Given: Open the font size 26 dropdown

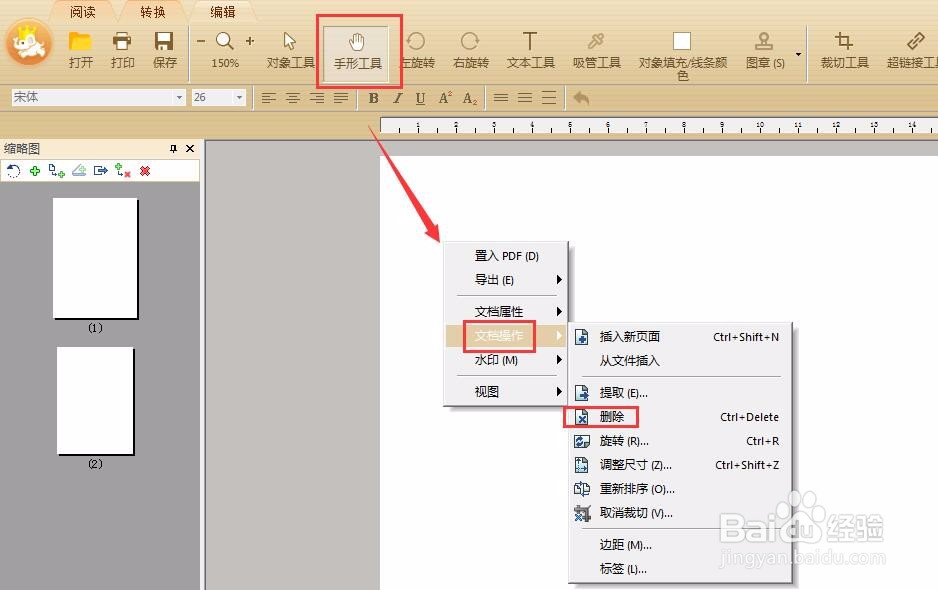Looking at the screenshot, I should click(238, 97).
